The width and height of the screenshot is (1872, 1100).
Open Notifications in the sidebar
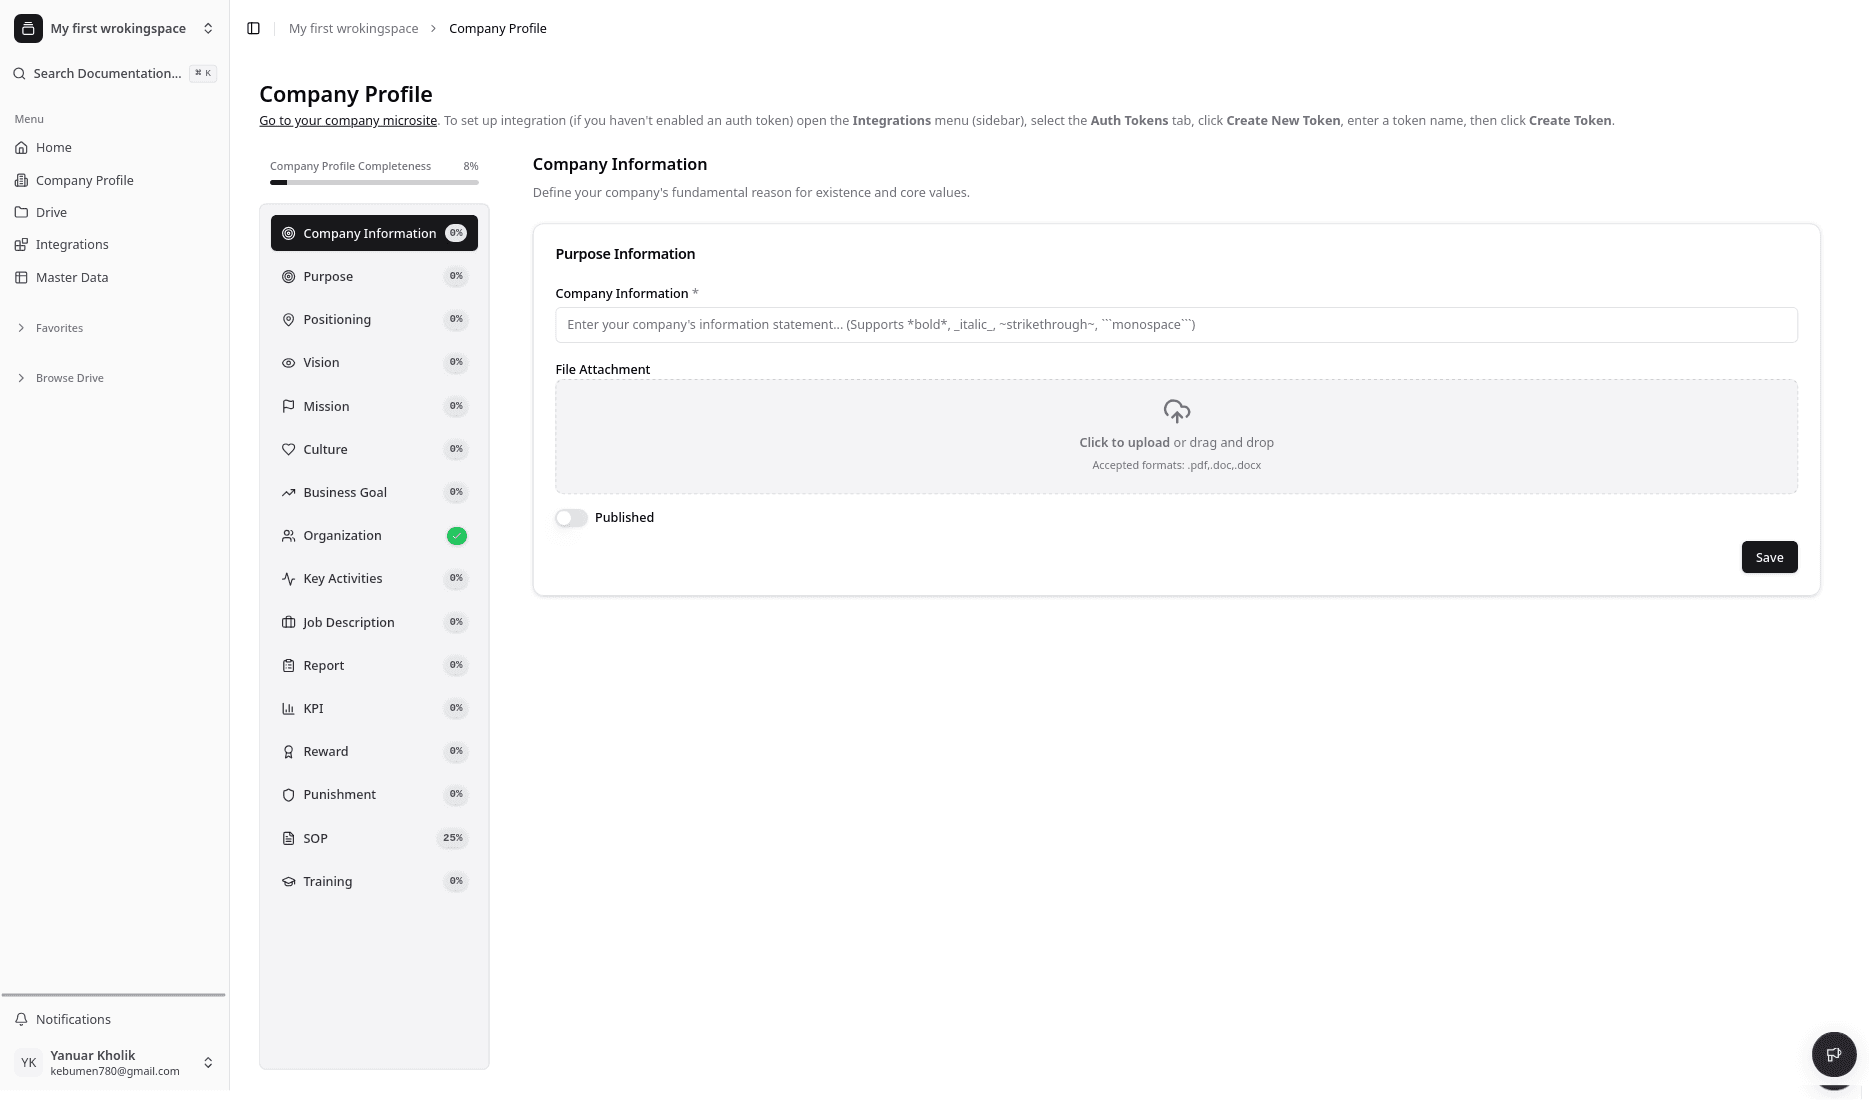(x=114, y=1019)
